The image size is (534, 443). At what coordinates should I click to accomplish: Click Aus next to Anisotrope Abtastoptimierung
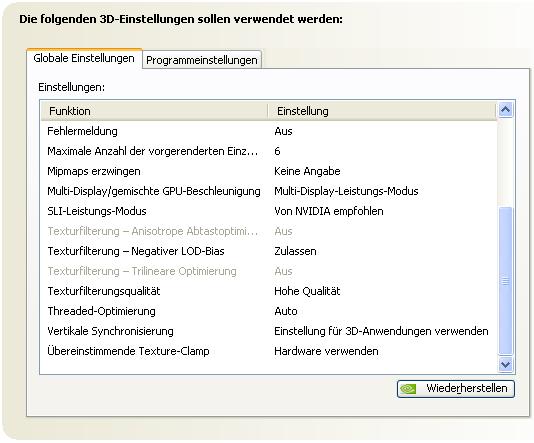(x=283, y=231)
